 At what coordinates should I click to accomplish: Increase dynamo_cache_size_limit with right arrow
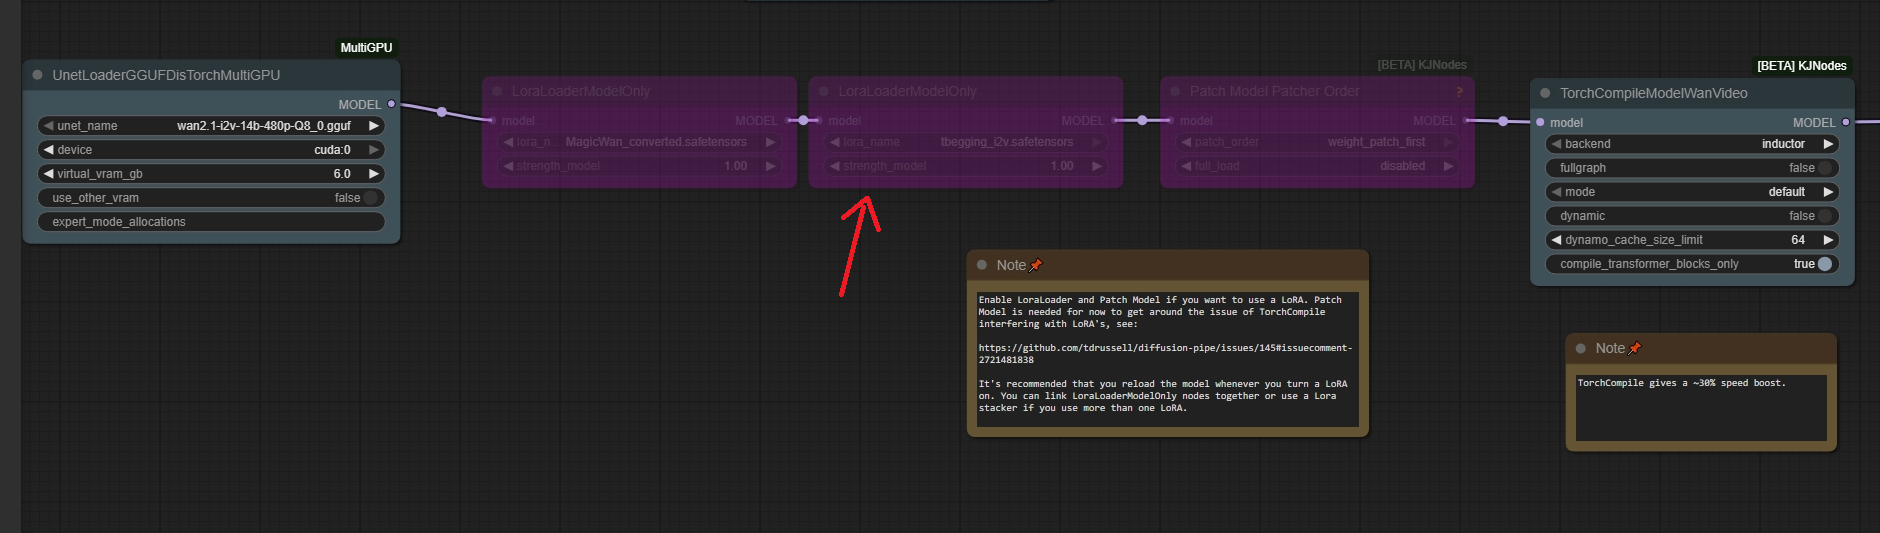(1828, 240)
